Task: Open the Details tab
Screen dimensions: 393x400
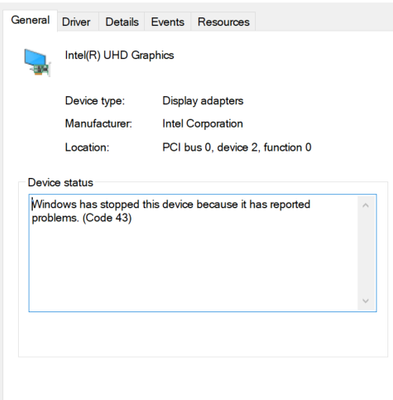Action: (122, 22)
